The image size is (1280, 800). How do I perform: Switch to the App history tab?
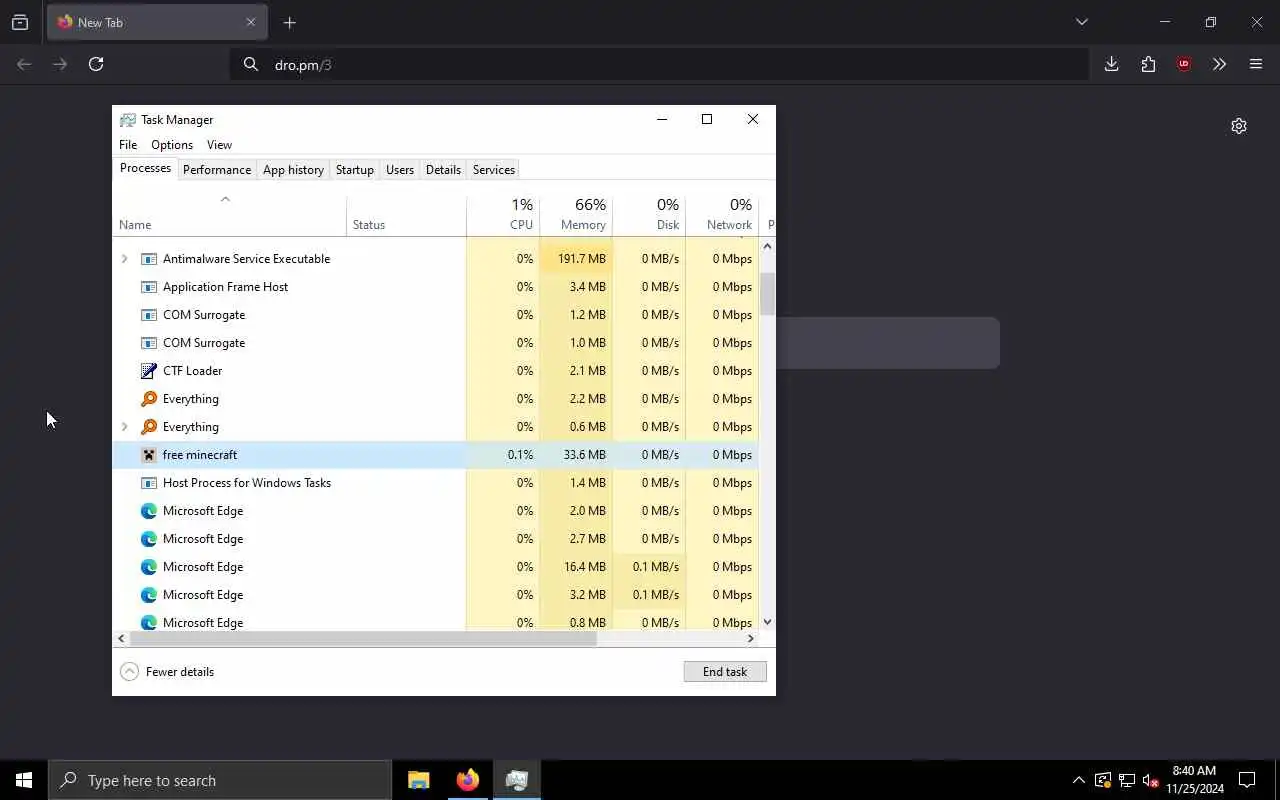tap(293, 170)
